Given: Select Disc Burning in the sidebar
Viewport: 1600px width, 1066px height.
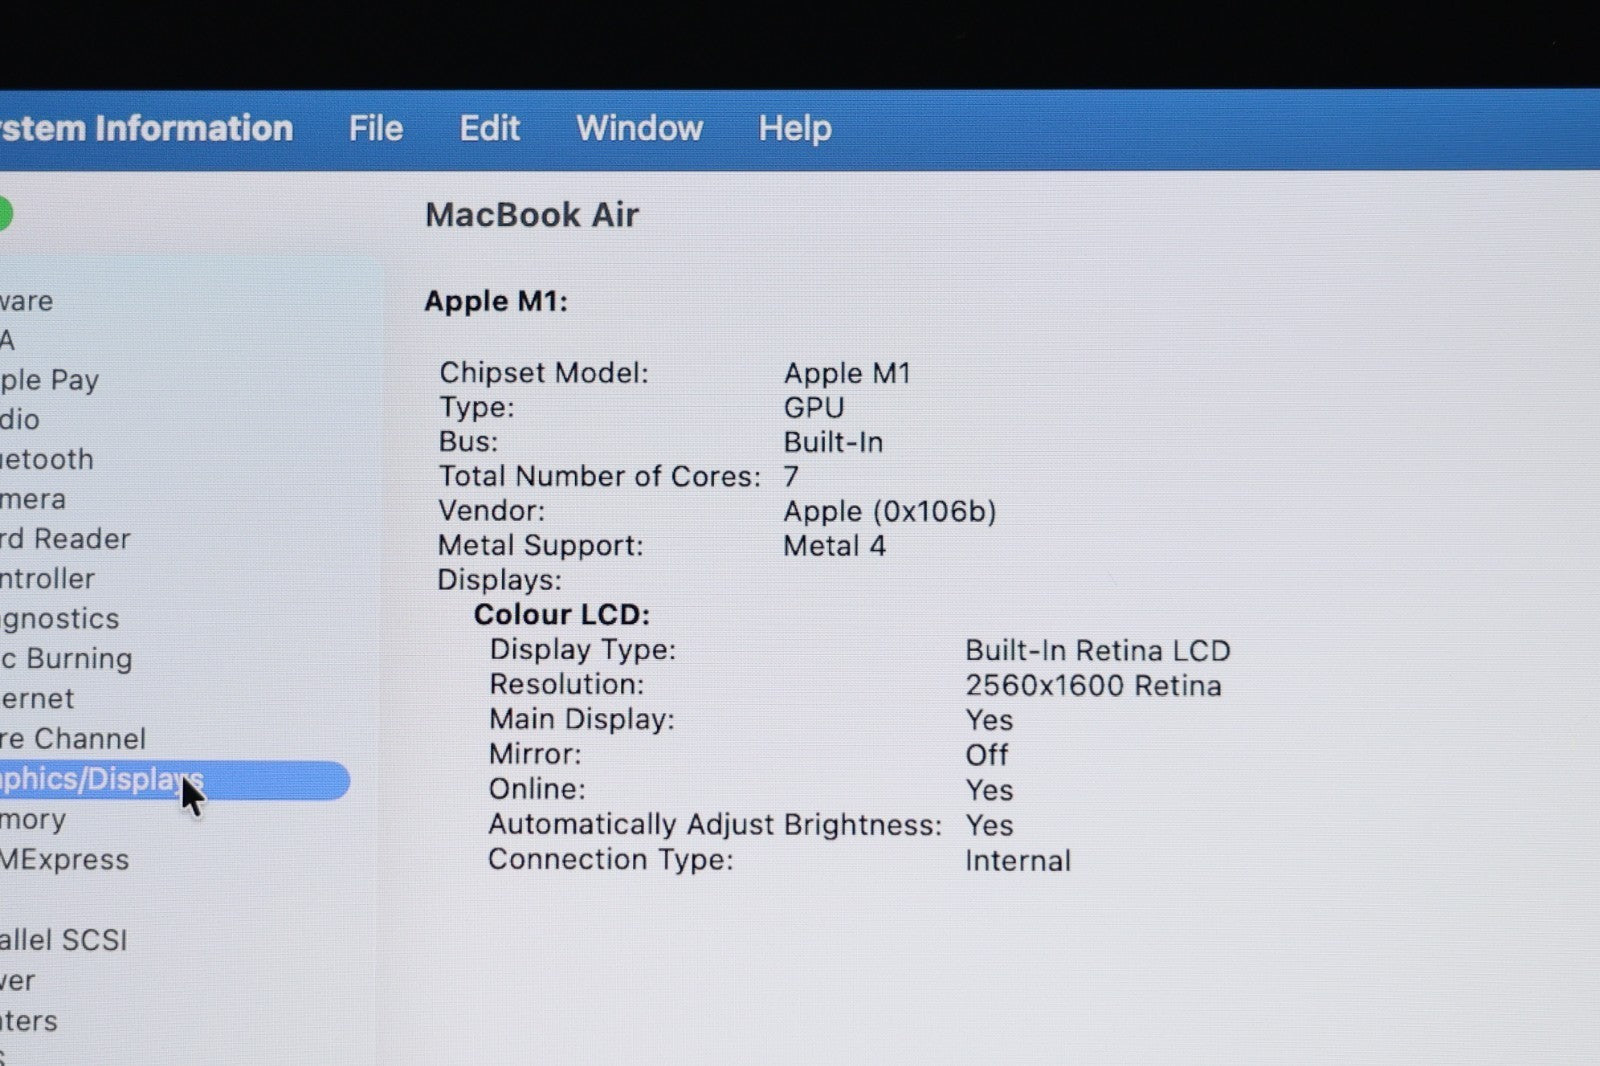Looking at the screenshot, I should (66, 659).
